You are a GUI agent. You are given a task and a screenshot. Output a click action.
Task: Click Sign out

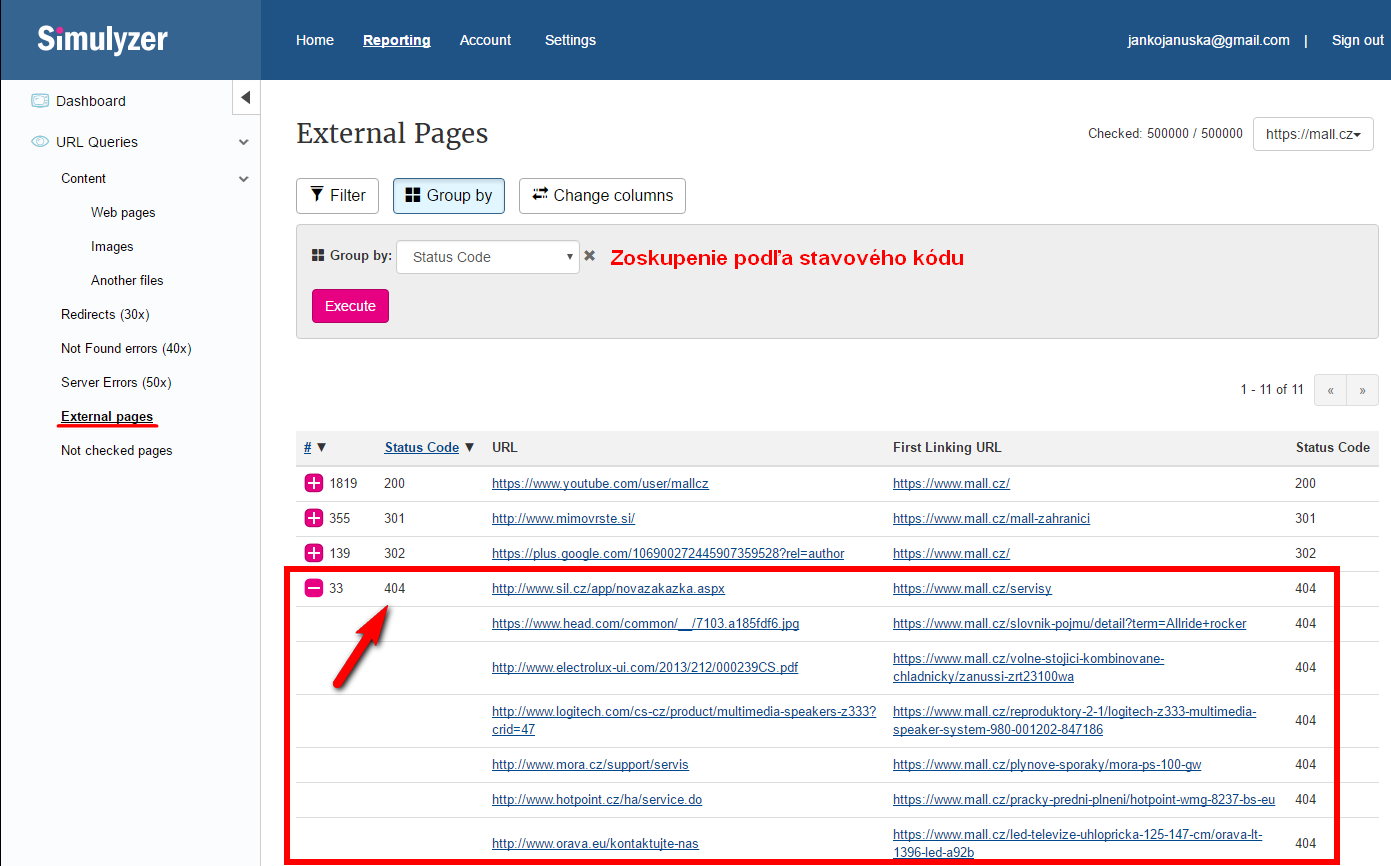point(1358,40)
